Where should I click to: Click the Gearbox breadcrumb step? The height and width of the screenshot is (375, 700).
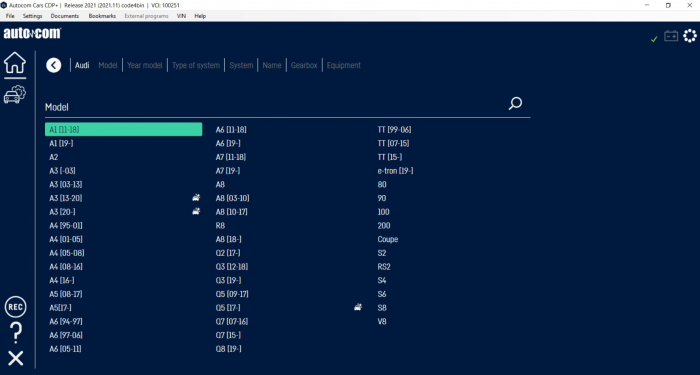(304, 65)
